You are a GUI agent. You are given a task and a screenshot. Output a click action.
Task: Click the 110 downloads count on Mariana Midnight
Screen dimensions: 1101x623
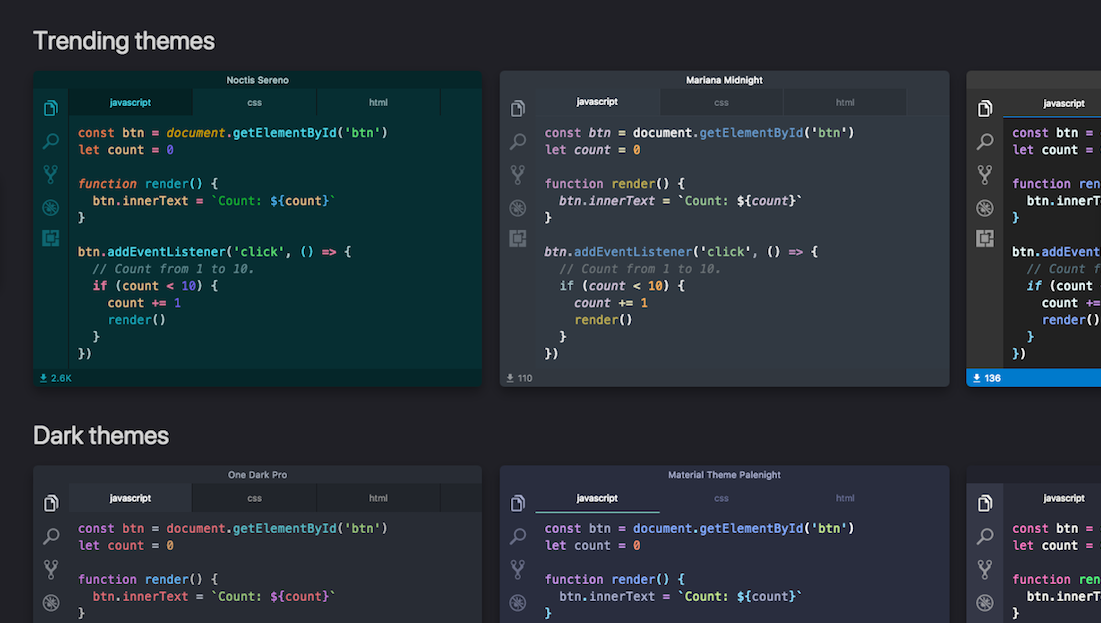[x=520, y=378]
